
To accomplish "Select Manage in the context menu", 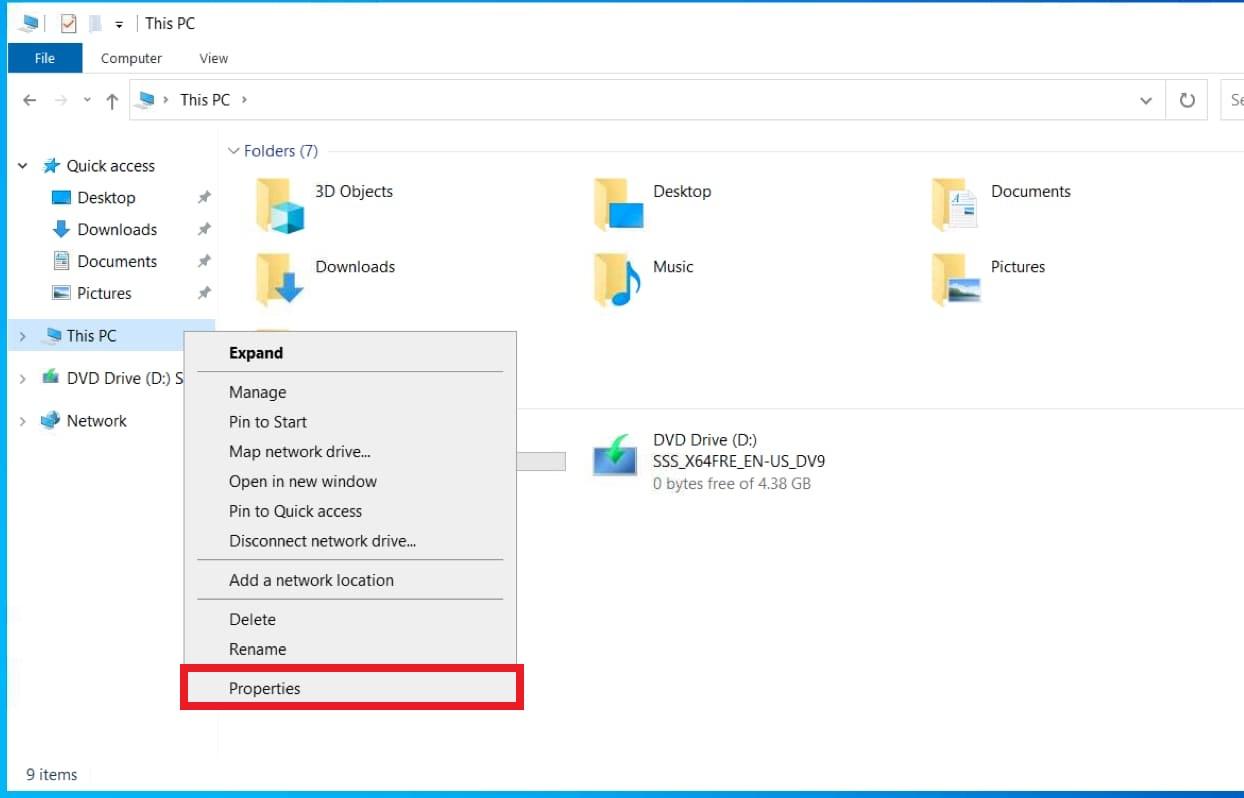I will pos(257,392).
